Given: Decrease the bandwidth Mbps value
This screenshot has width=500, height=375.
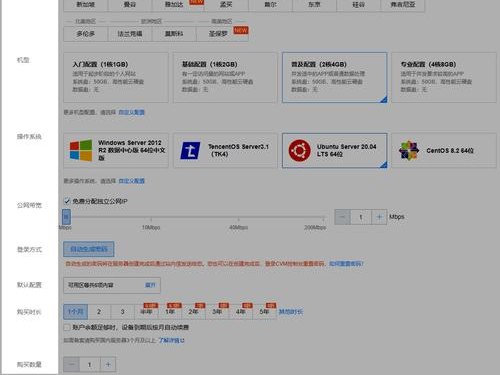Looking at the screenshot, I should (x=342, y=217).
